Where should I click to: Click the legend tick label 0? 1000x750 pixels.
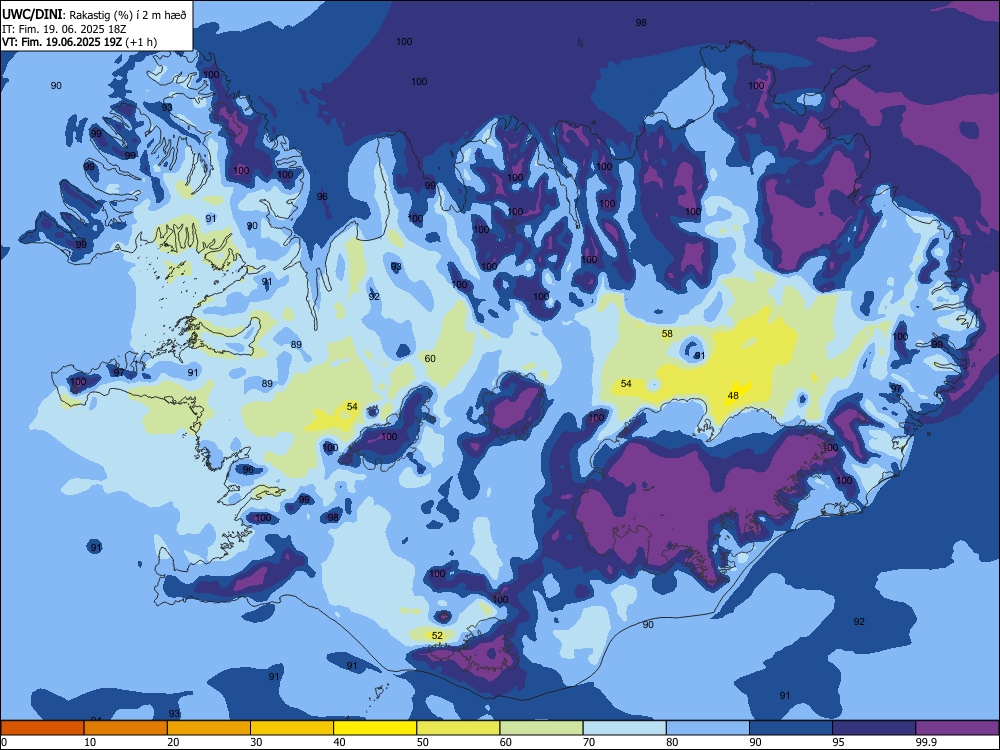point(4,742)
